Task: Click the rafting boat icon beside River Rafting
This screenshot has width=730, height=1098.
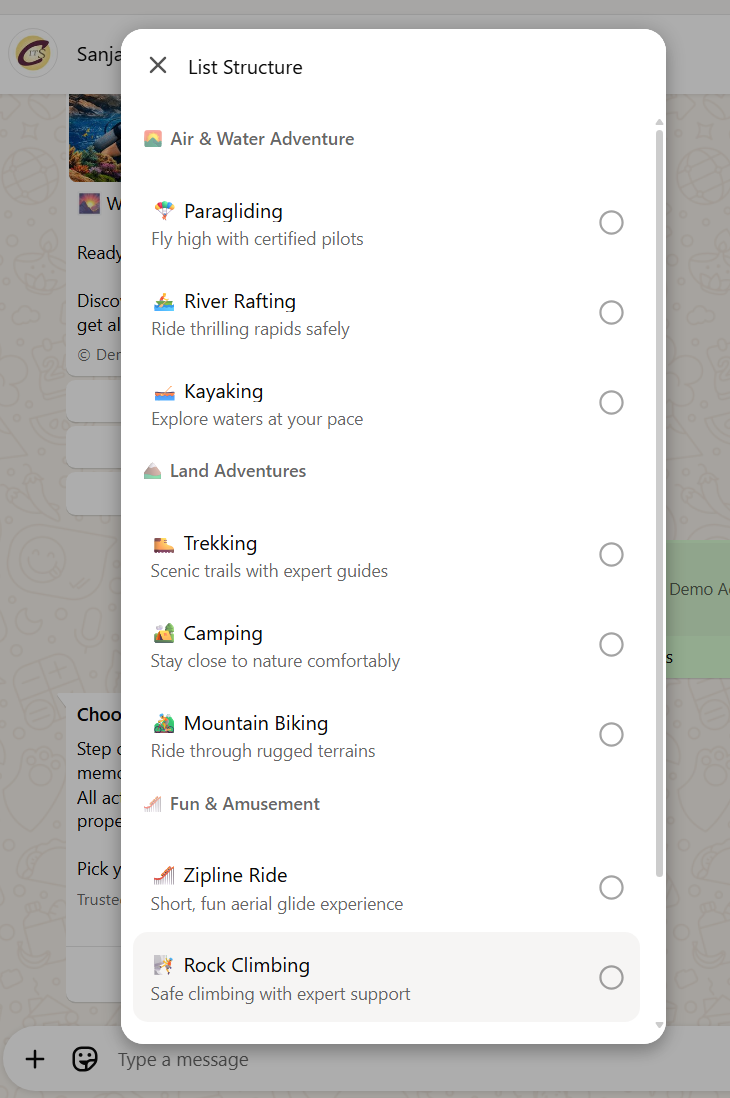Action: 164,302
